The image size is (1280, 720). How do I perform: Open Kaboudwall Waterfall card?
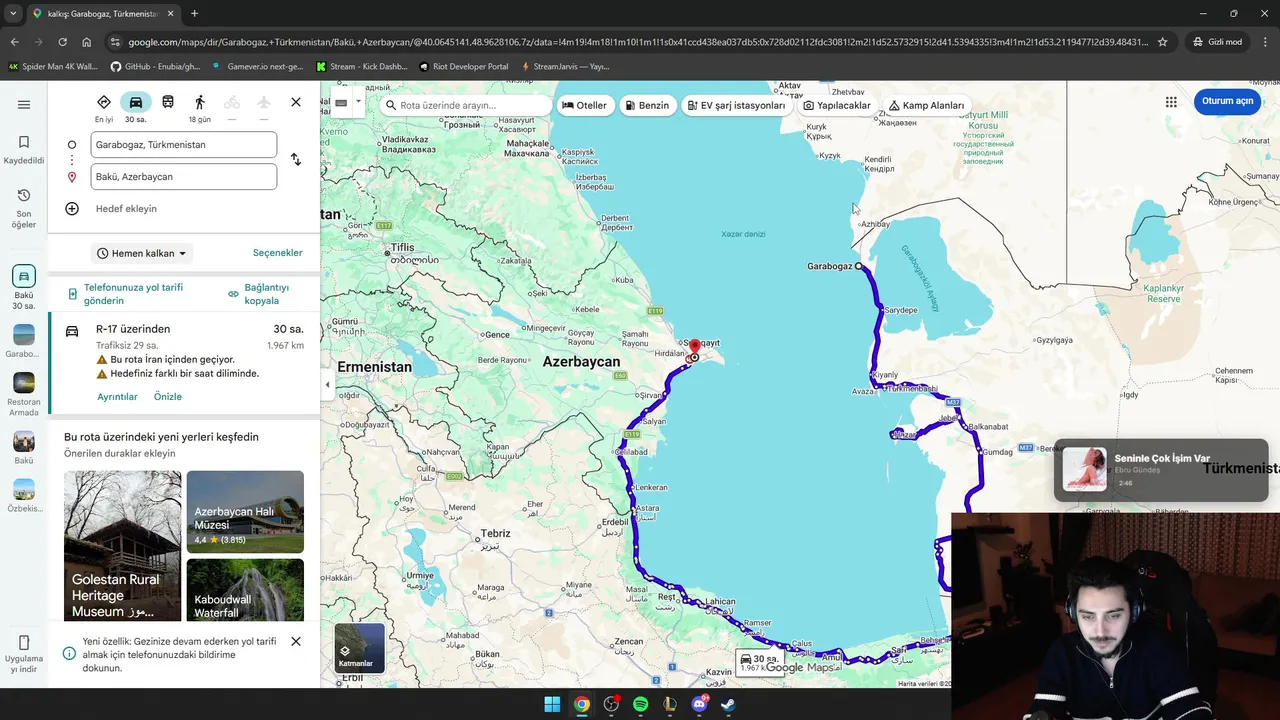click(x=245, y=590)
